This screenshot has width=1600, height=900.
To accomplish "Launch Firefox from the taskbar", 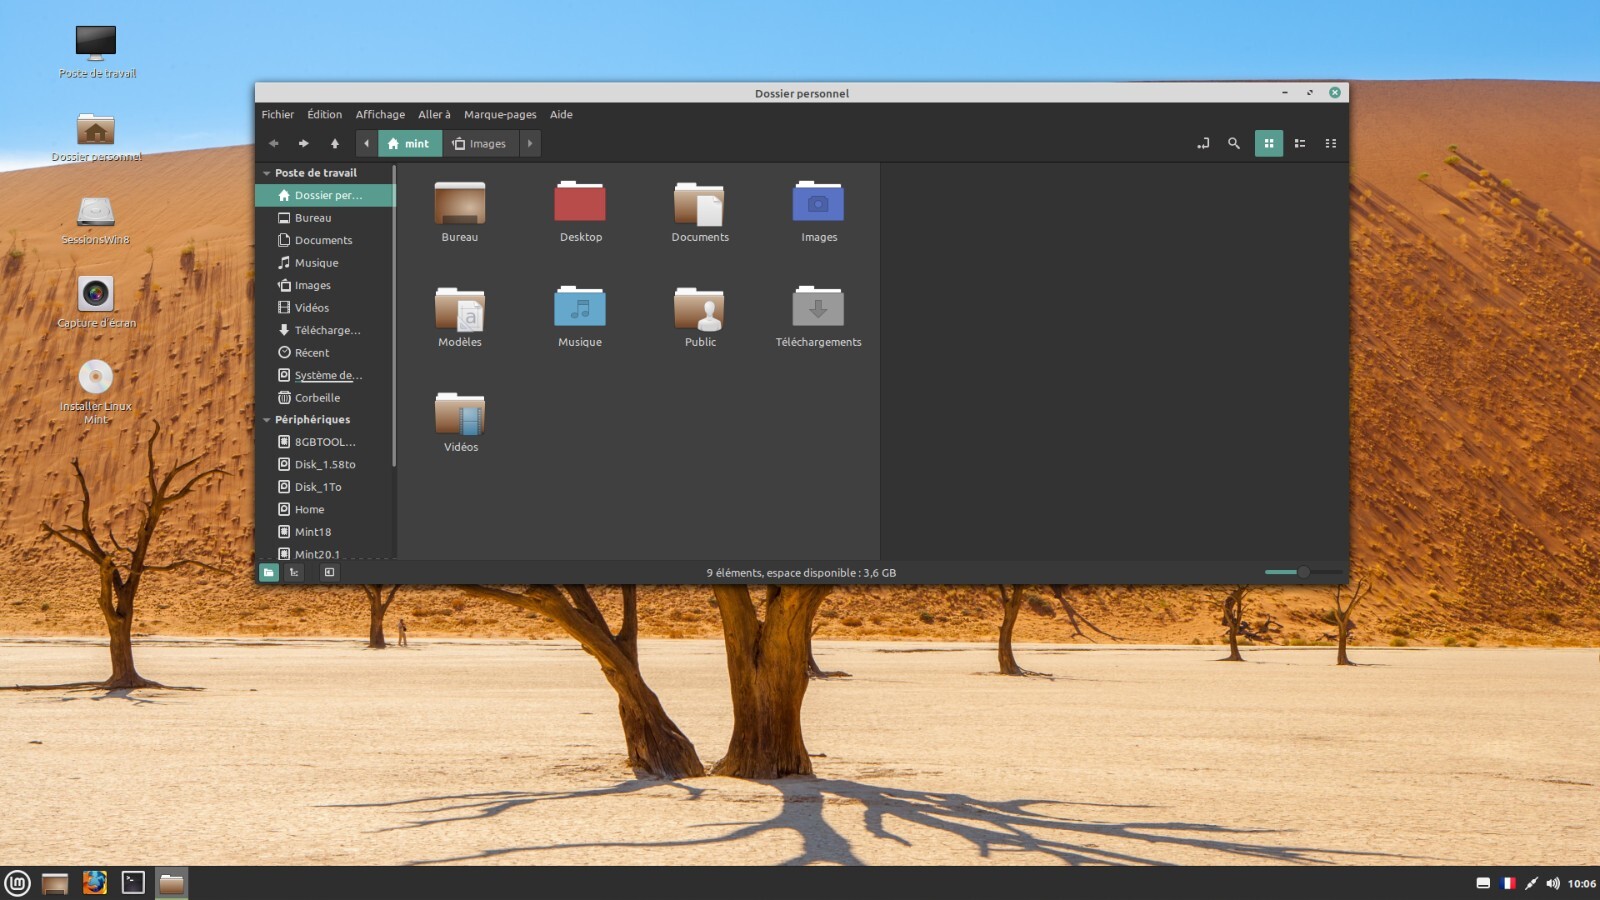I will tap(94, 883).
